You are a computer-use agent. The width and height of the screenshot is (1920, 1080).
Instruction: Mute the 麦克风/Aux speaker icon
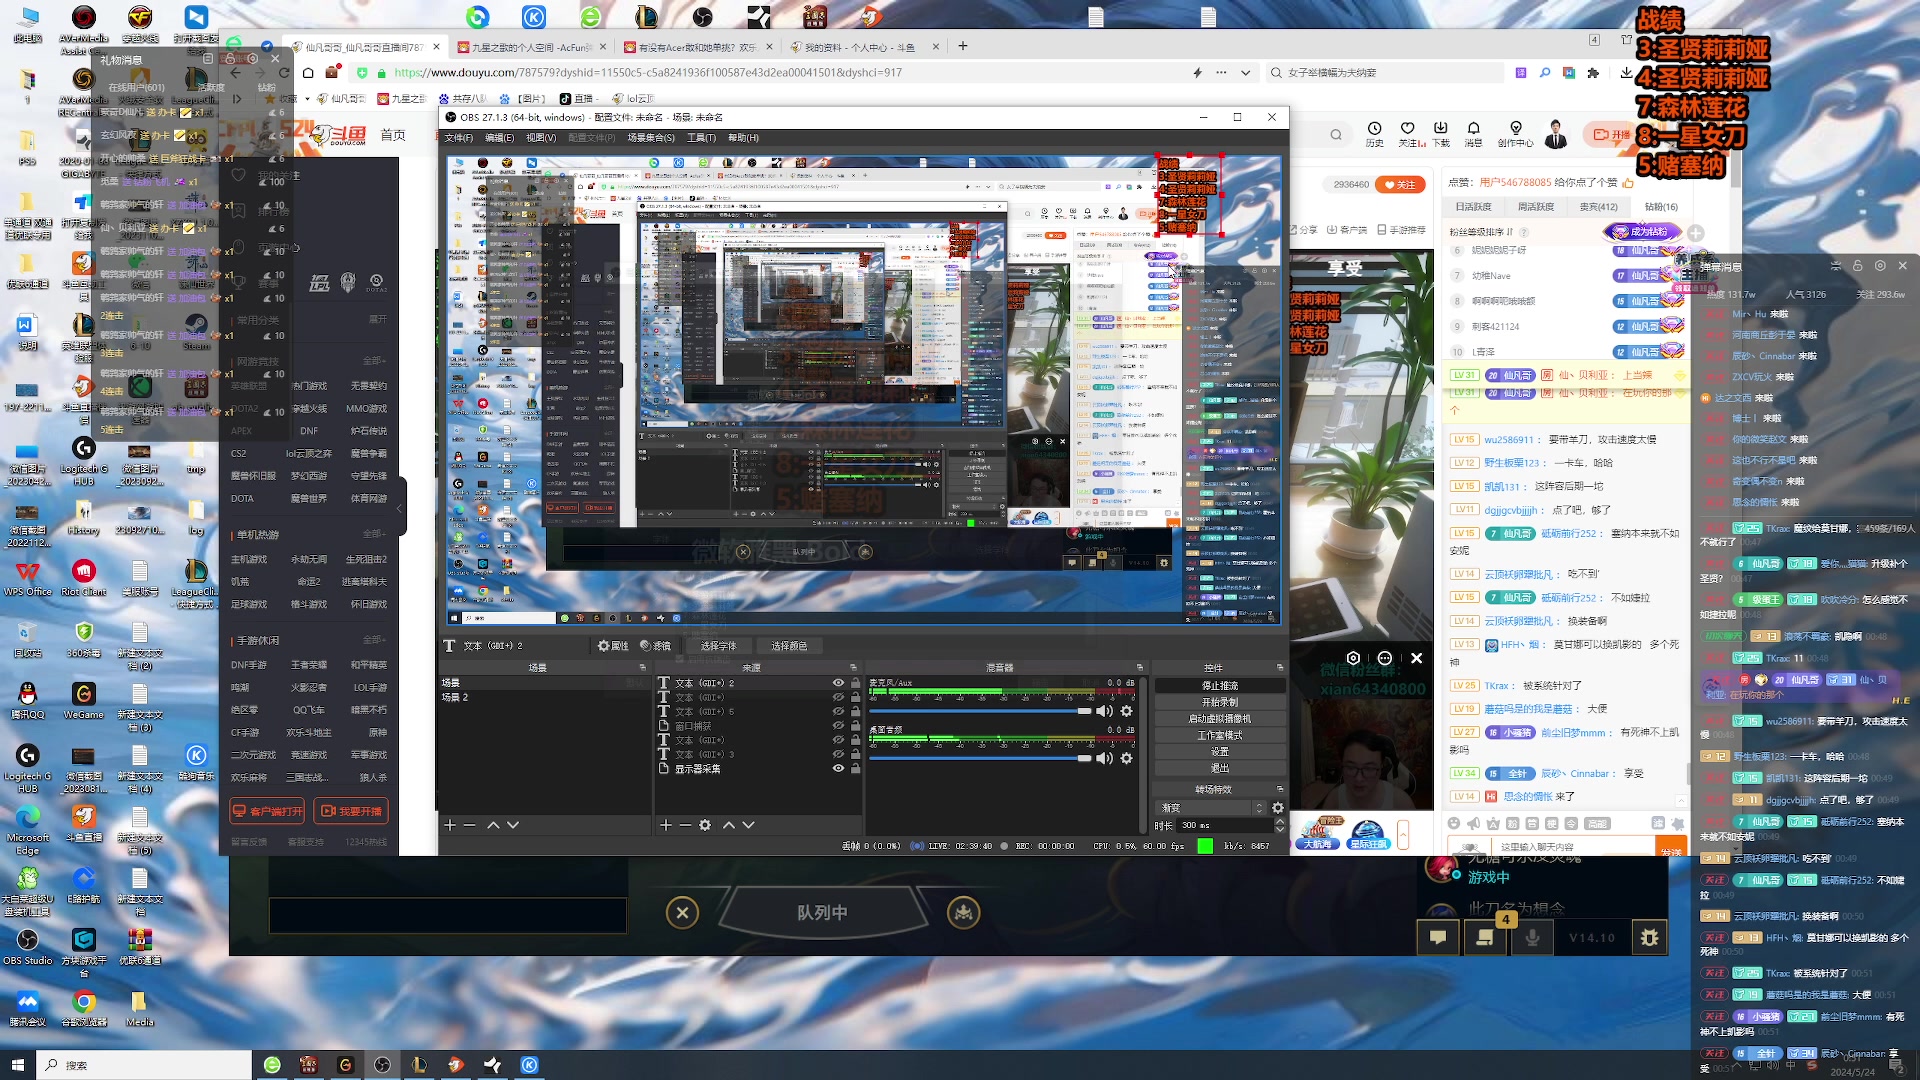point(1104,711)
